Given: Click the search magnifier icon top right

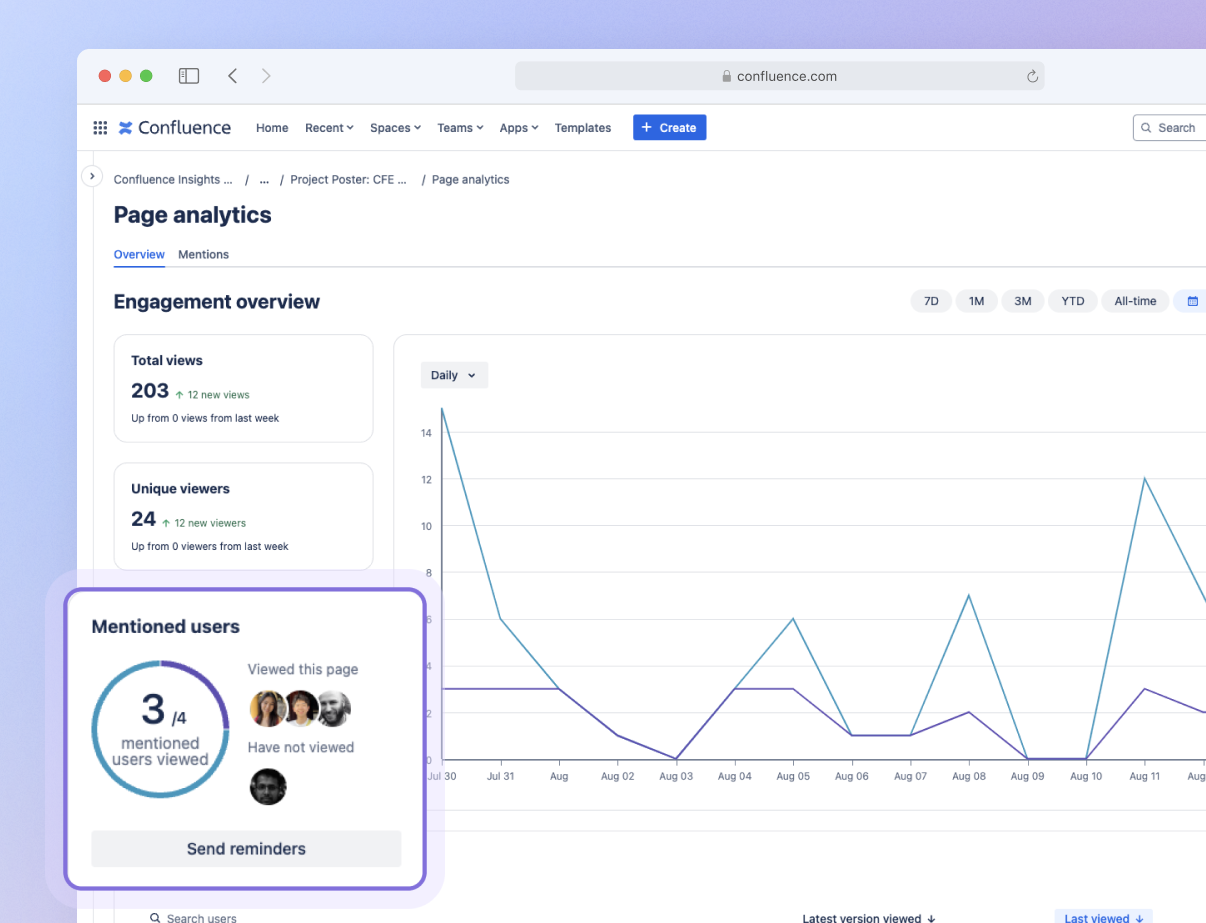Looking at the screenshot, I should point(1146,127).
